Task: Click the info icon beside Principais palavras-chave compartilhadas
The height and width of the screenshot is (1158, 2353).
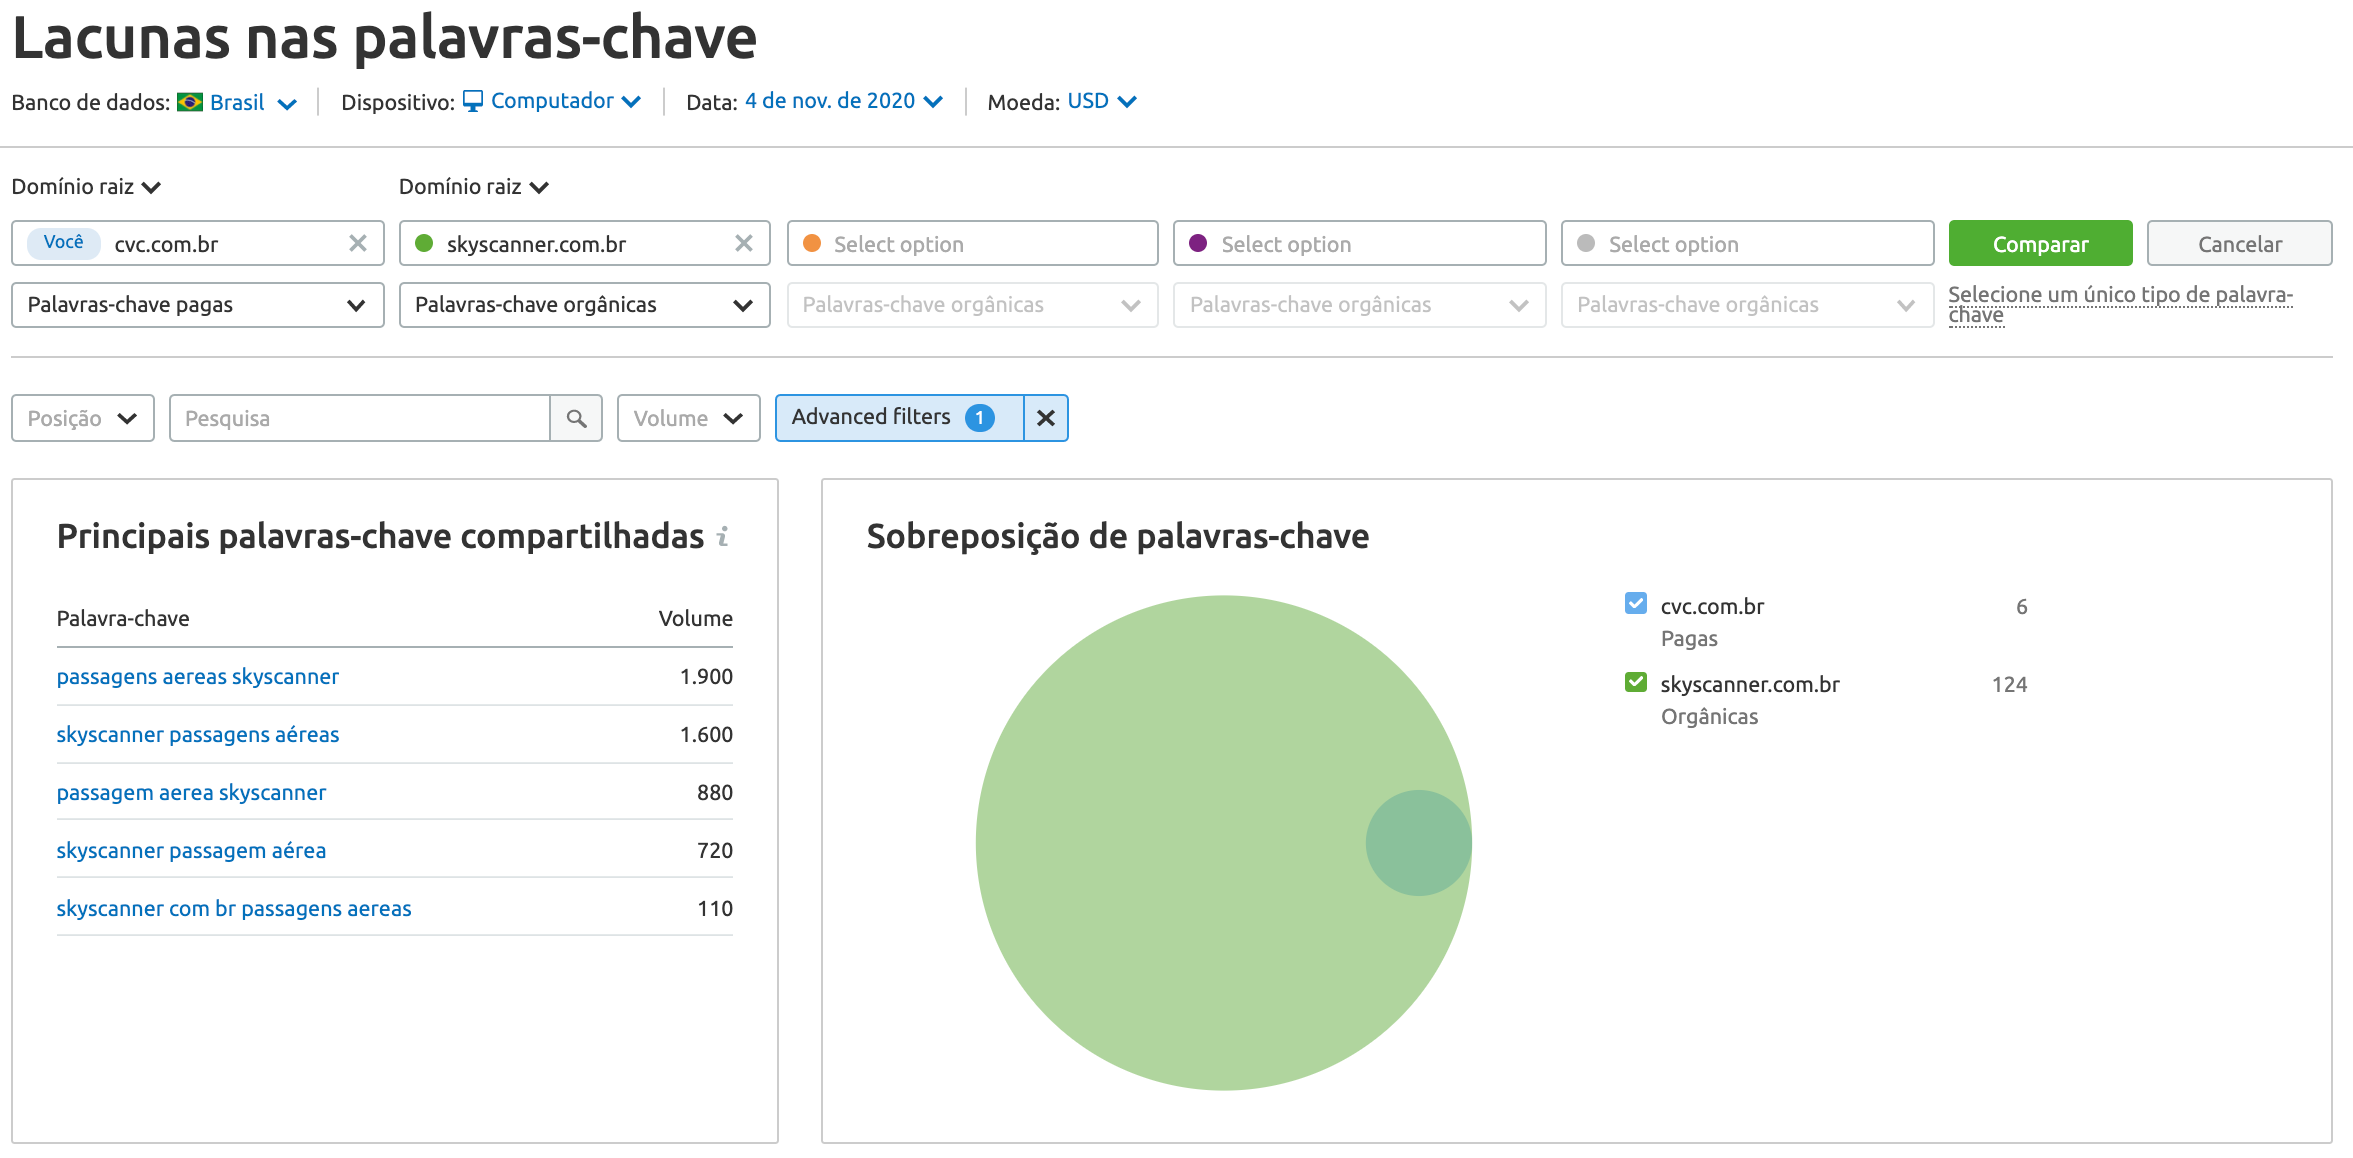Action: pos(723,536)
